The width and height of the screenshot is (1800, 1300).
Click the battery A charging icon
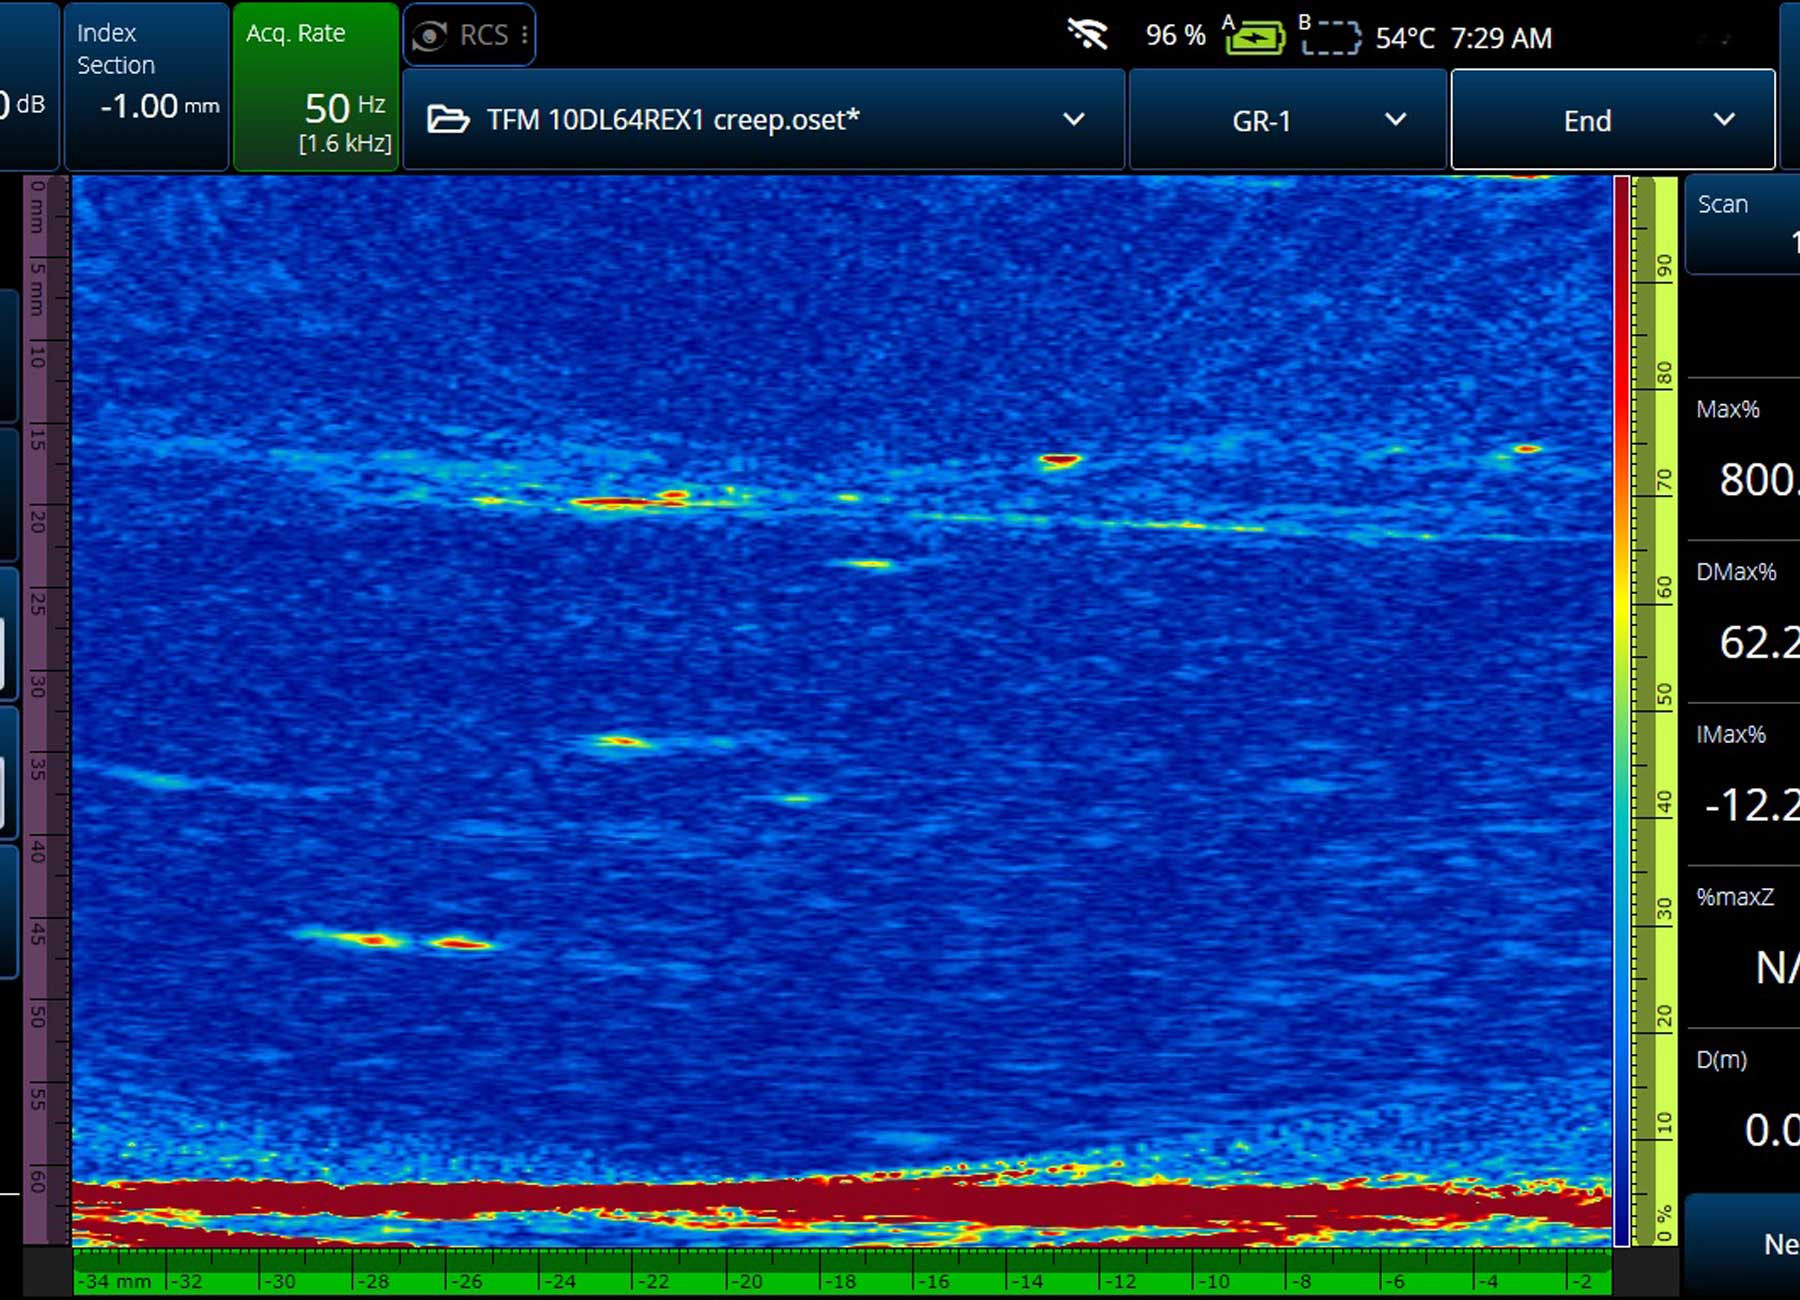click(x=1254, y=38)
